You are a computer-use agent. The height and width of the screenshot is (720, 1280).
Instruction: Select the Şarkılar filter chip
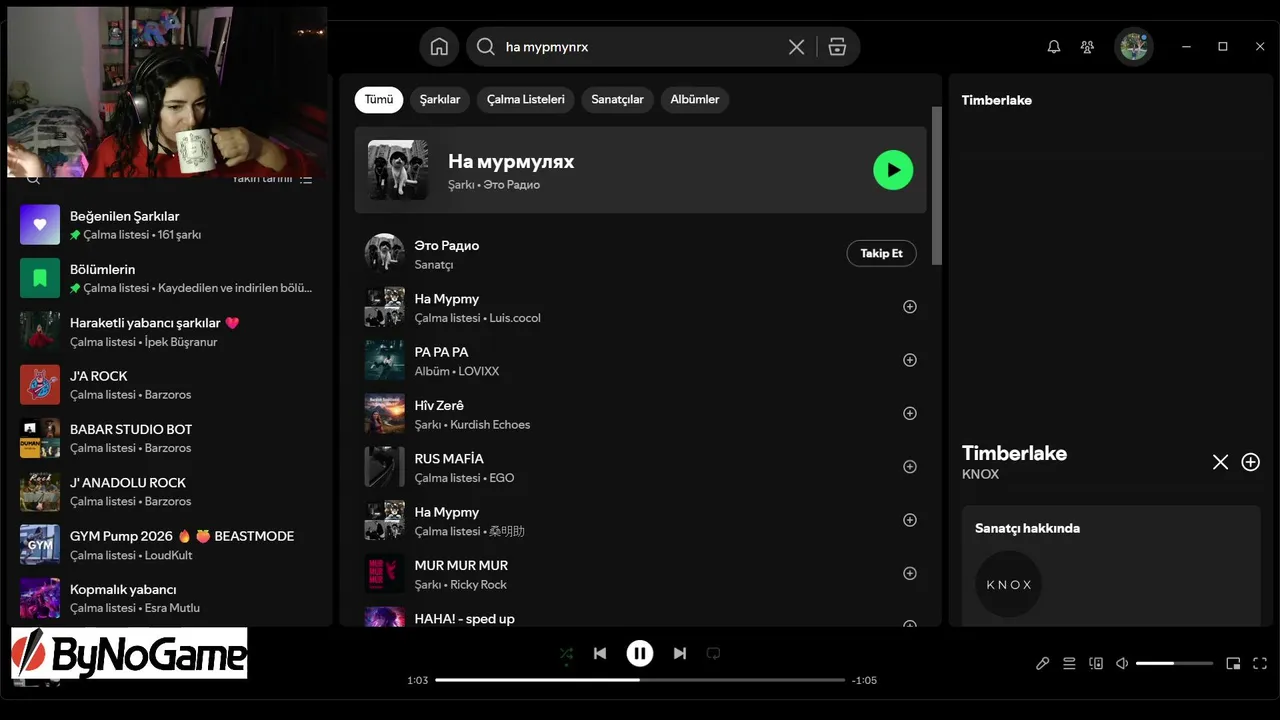pos(440,99)
